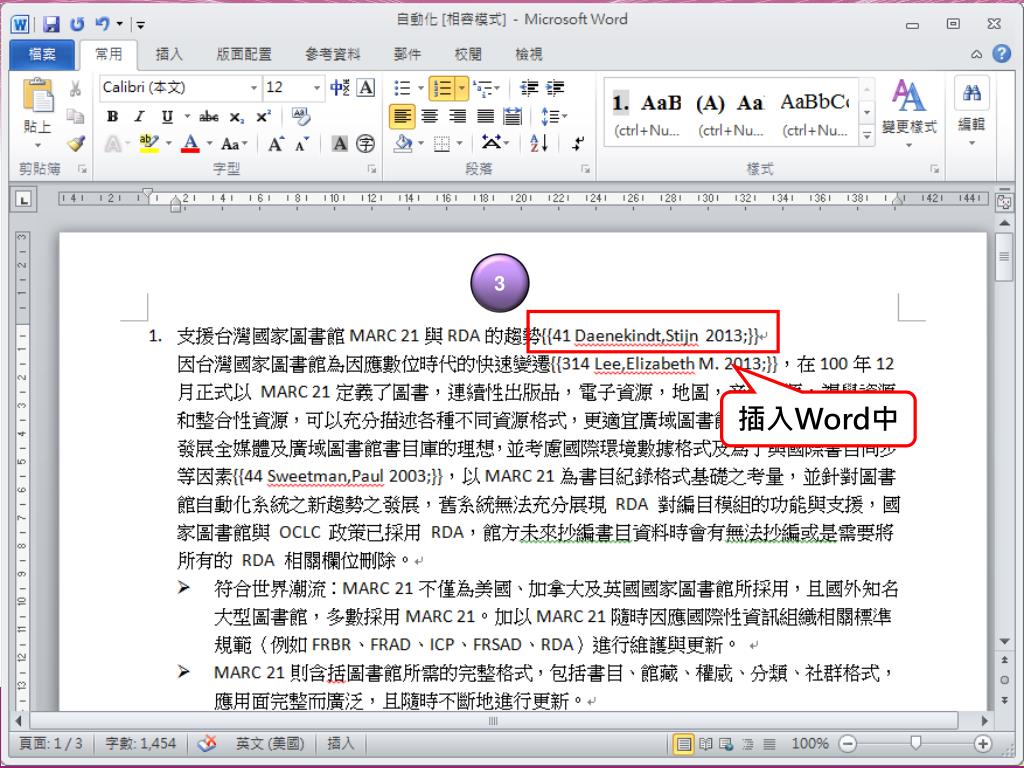The width and height of the screenshot is (1024, 768).
Task: Show paragraph marks icon
Action: tap(578, 143)
